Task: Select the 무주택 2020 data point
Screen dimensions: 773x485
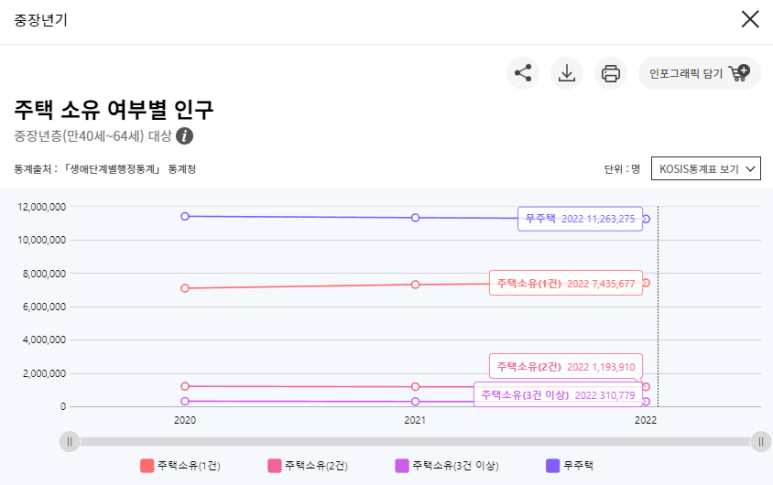Action: pos(185,216)
